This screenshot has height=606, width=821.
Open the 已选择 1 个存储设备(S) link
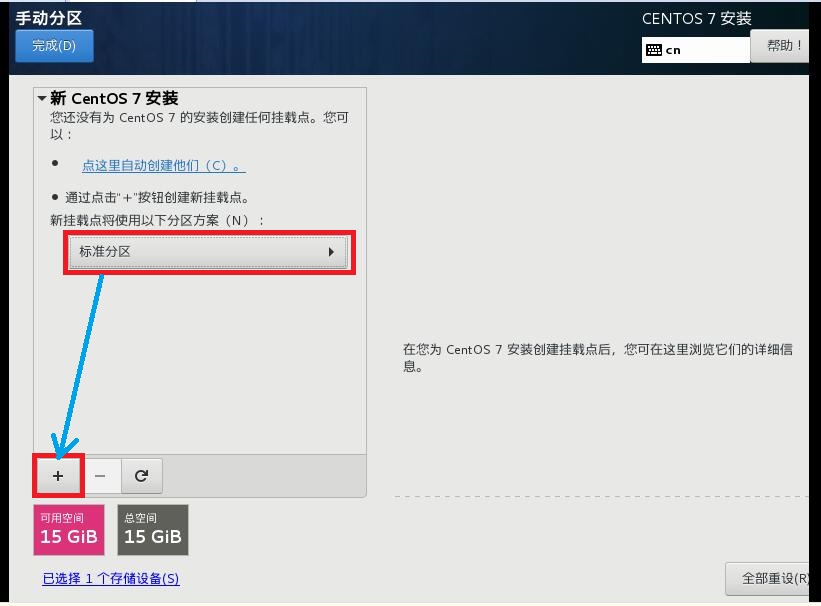tap(110, 578)
